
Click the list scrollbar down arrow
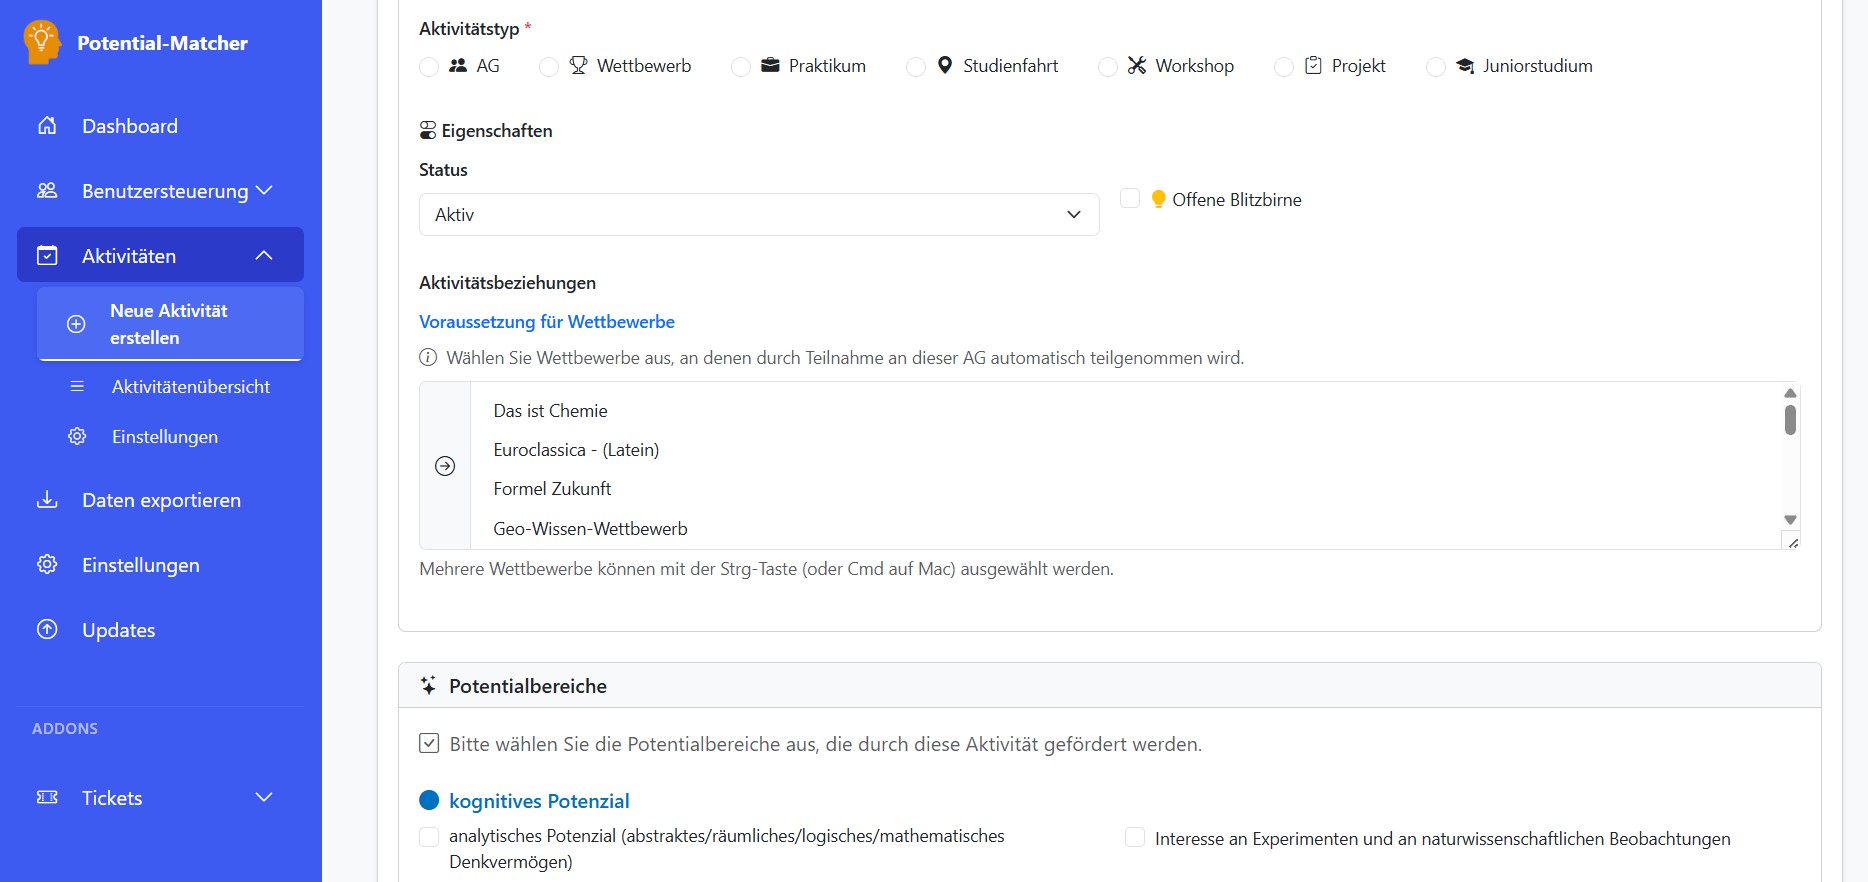point(1790,520)
